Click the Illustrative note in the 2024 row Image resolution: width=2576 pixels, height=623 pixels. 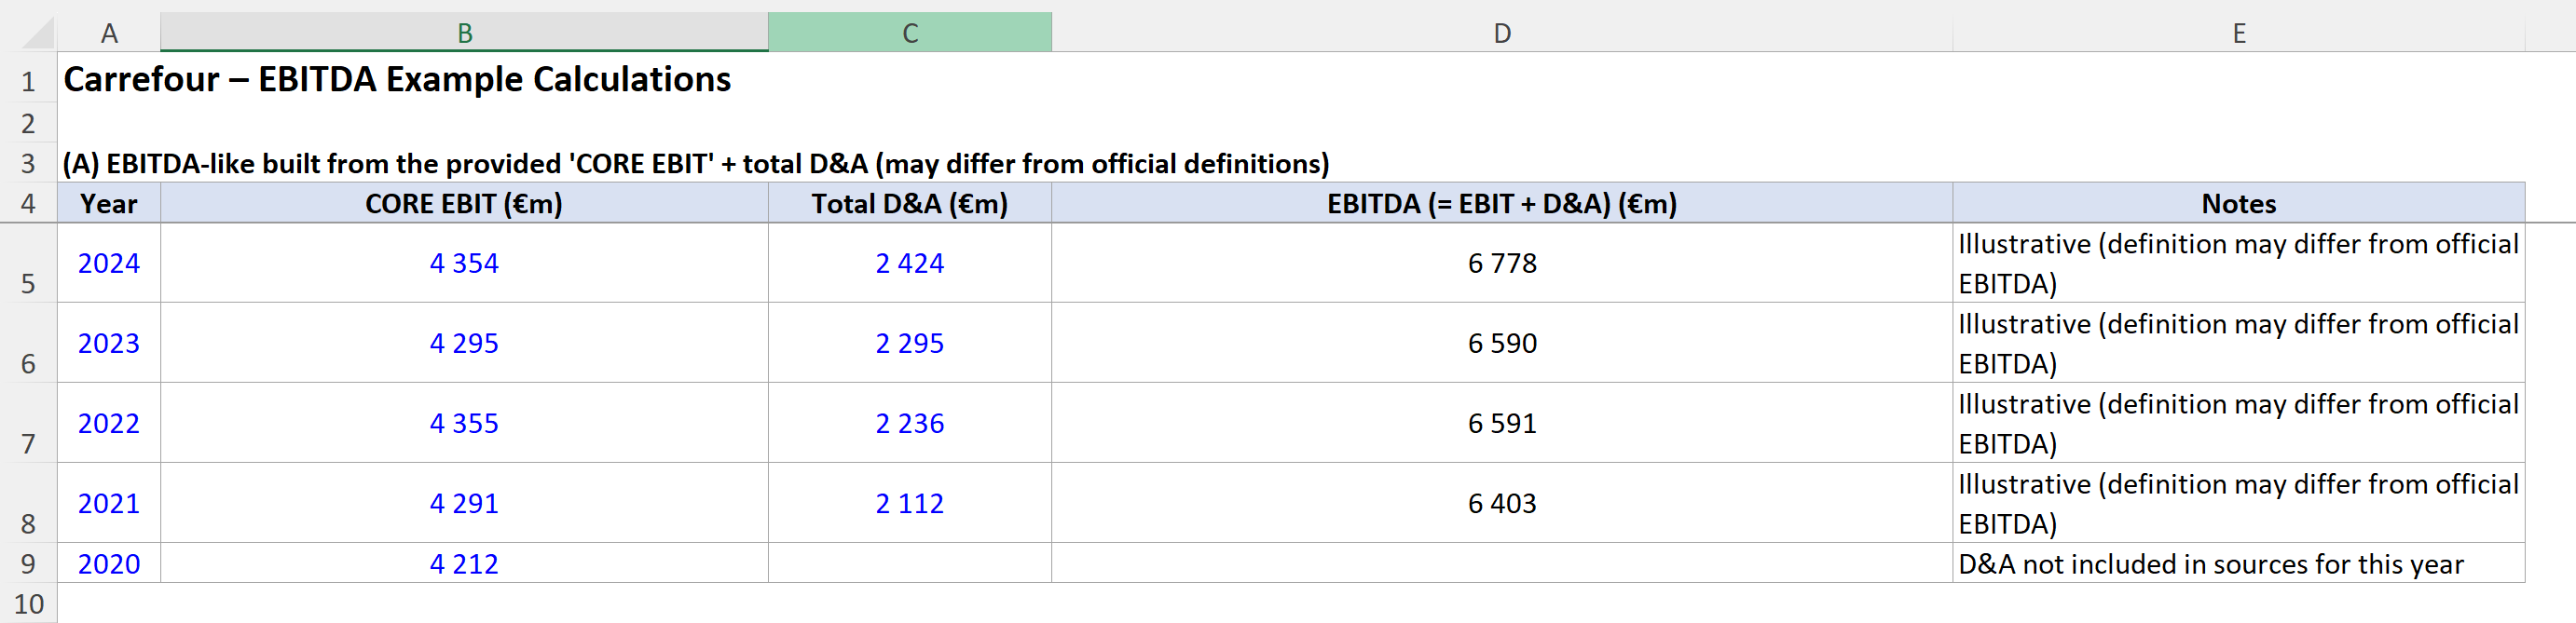(x=2239, y=263)
